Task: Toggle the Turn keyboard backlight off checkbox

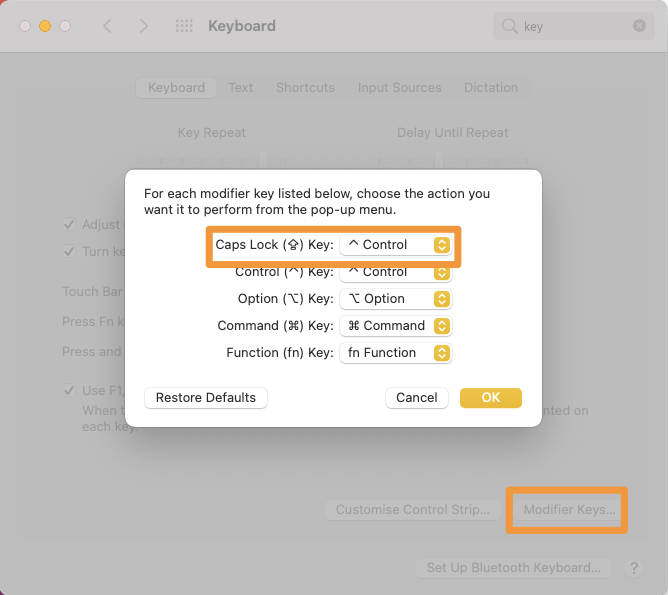Action: tap(69, 251)
